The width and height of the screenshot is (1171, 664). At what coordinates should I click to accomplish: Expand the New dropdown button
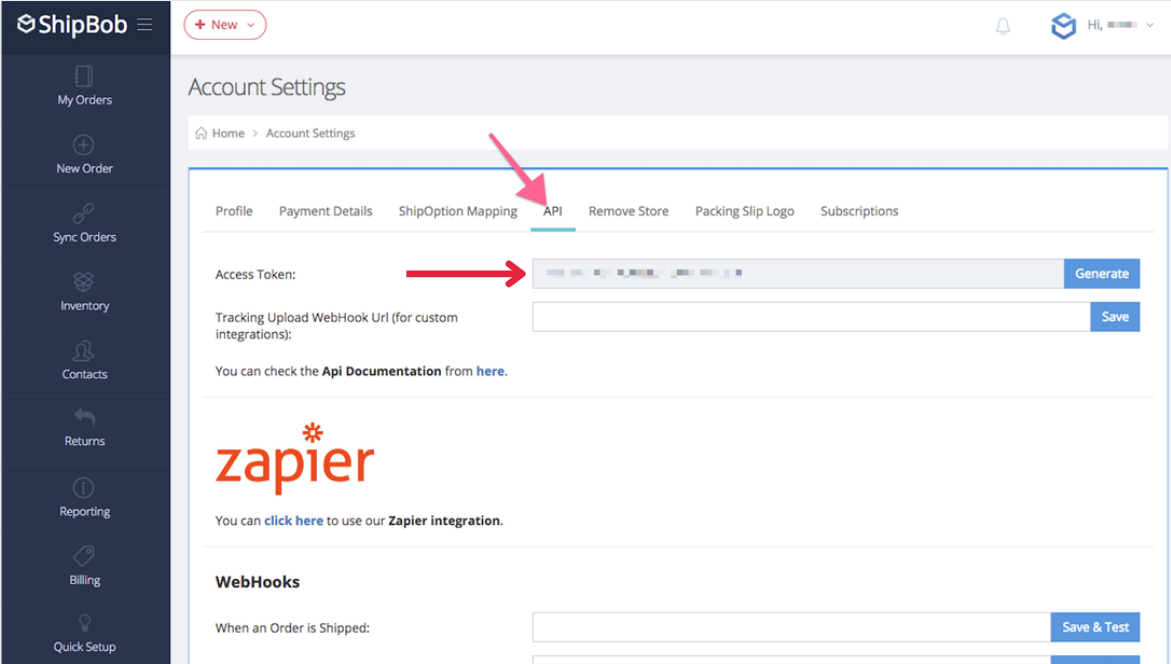point(225,25)
